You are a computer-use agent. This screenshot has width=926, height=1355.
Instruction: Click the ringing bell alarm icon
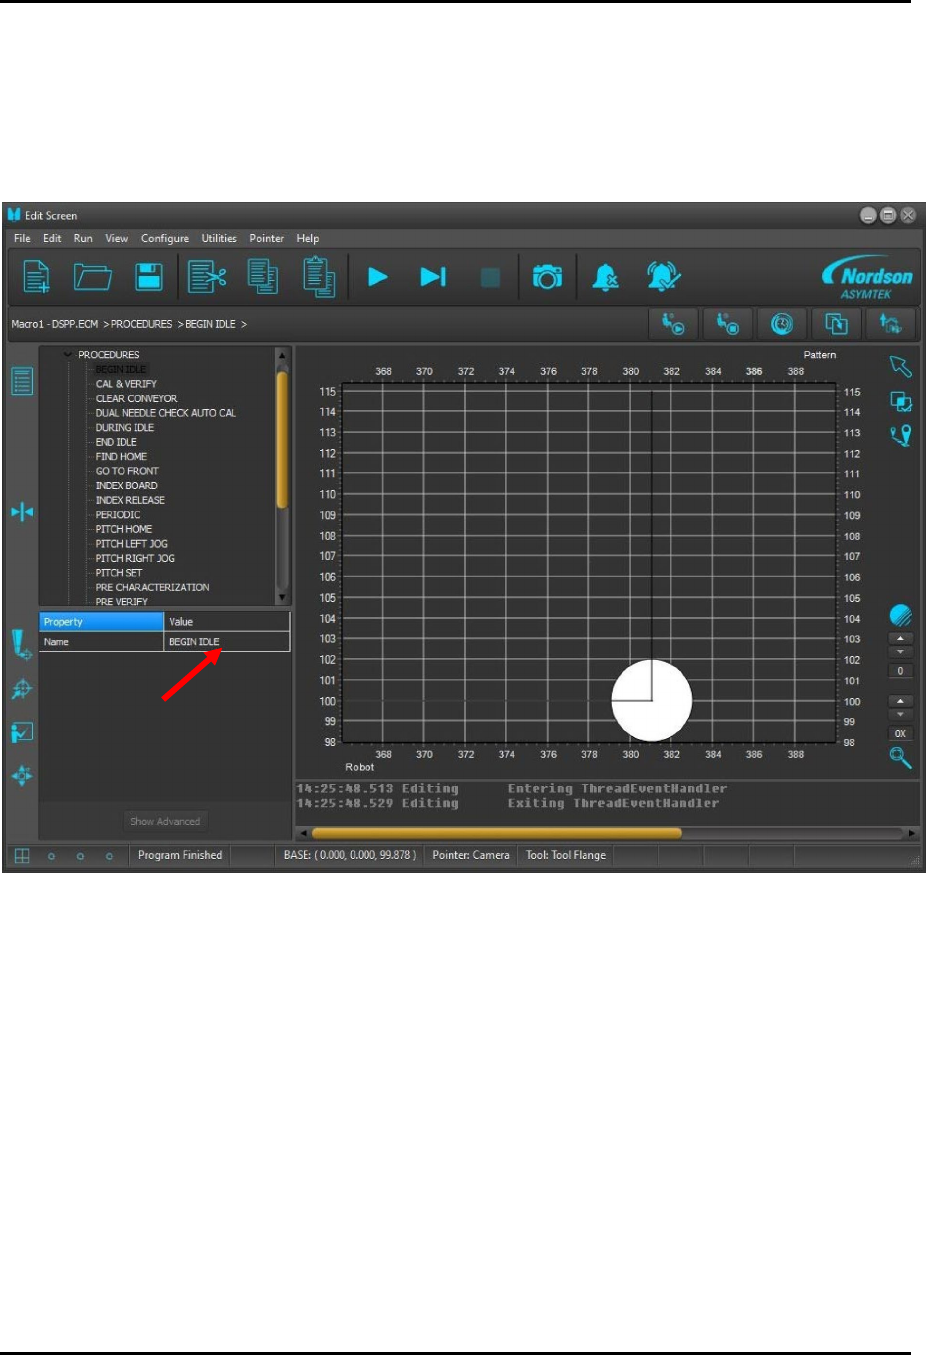(x=663, y=276)
